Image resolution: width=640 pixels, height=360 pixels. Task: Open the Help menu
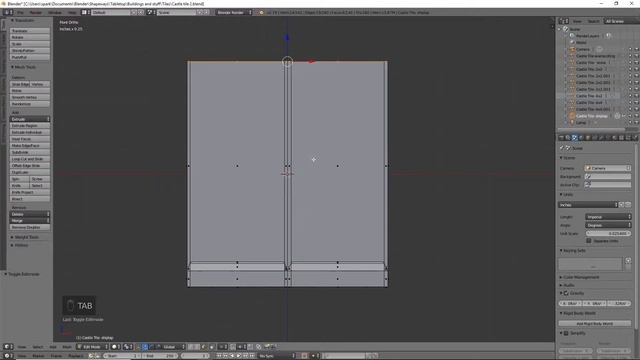pos(72,13)
